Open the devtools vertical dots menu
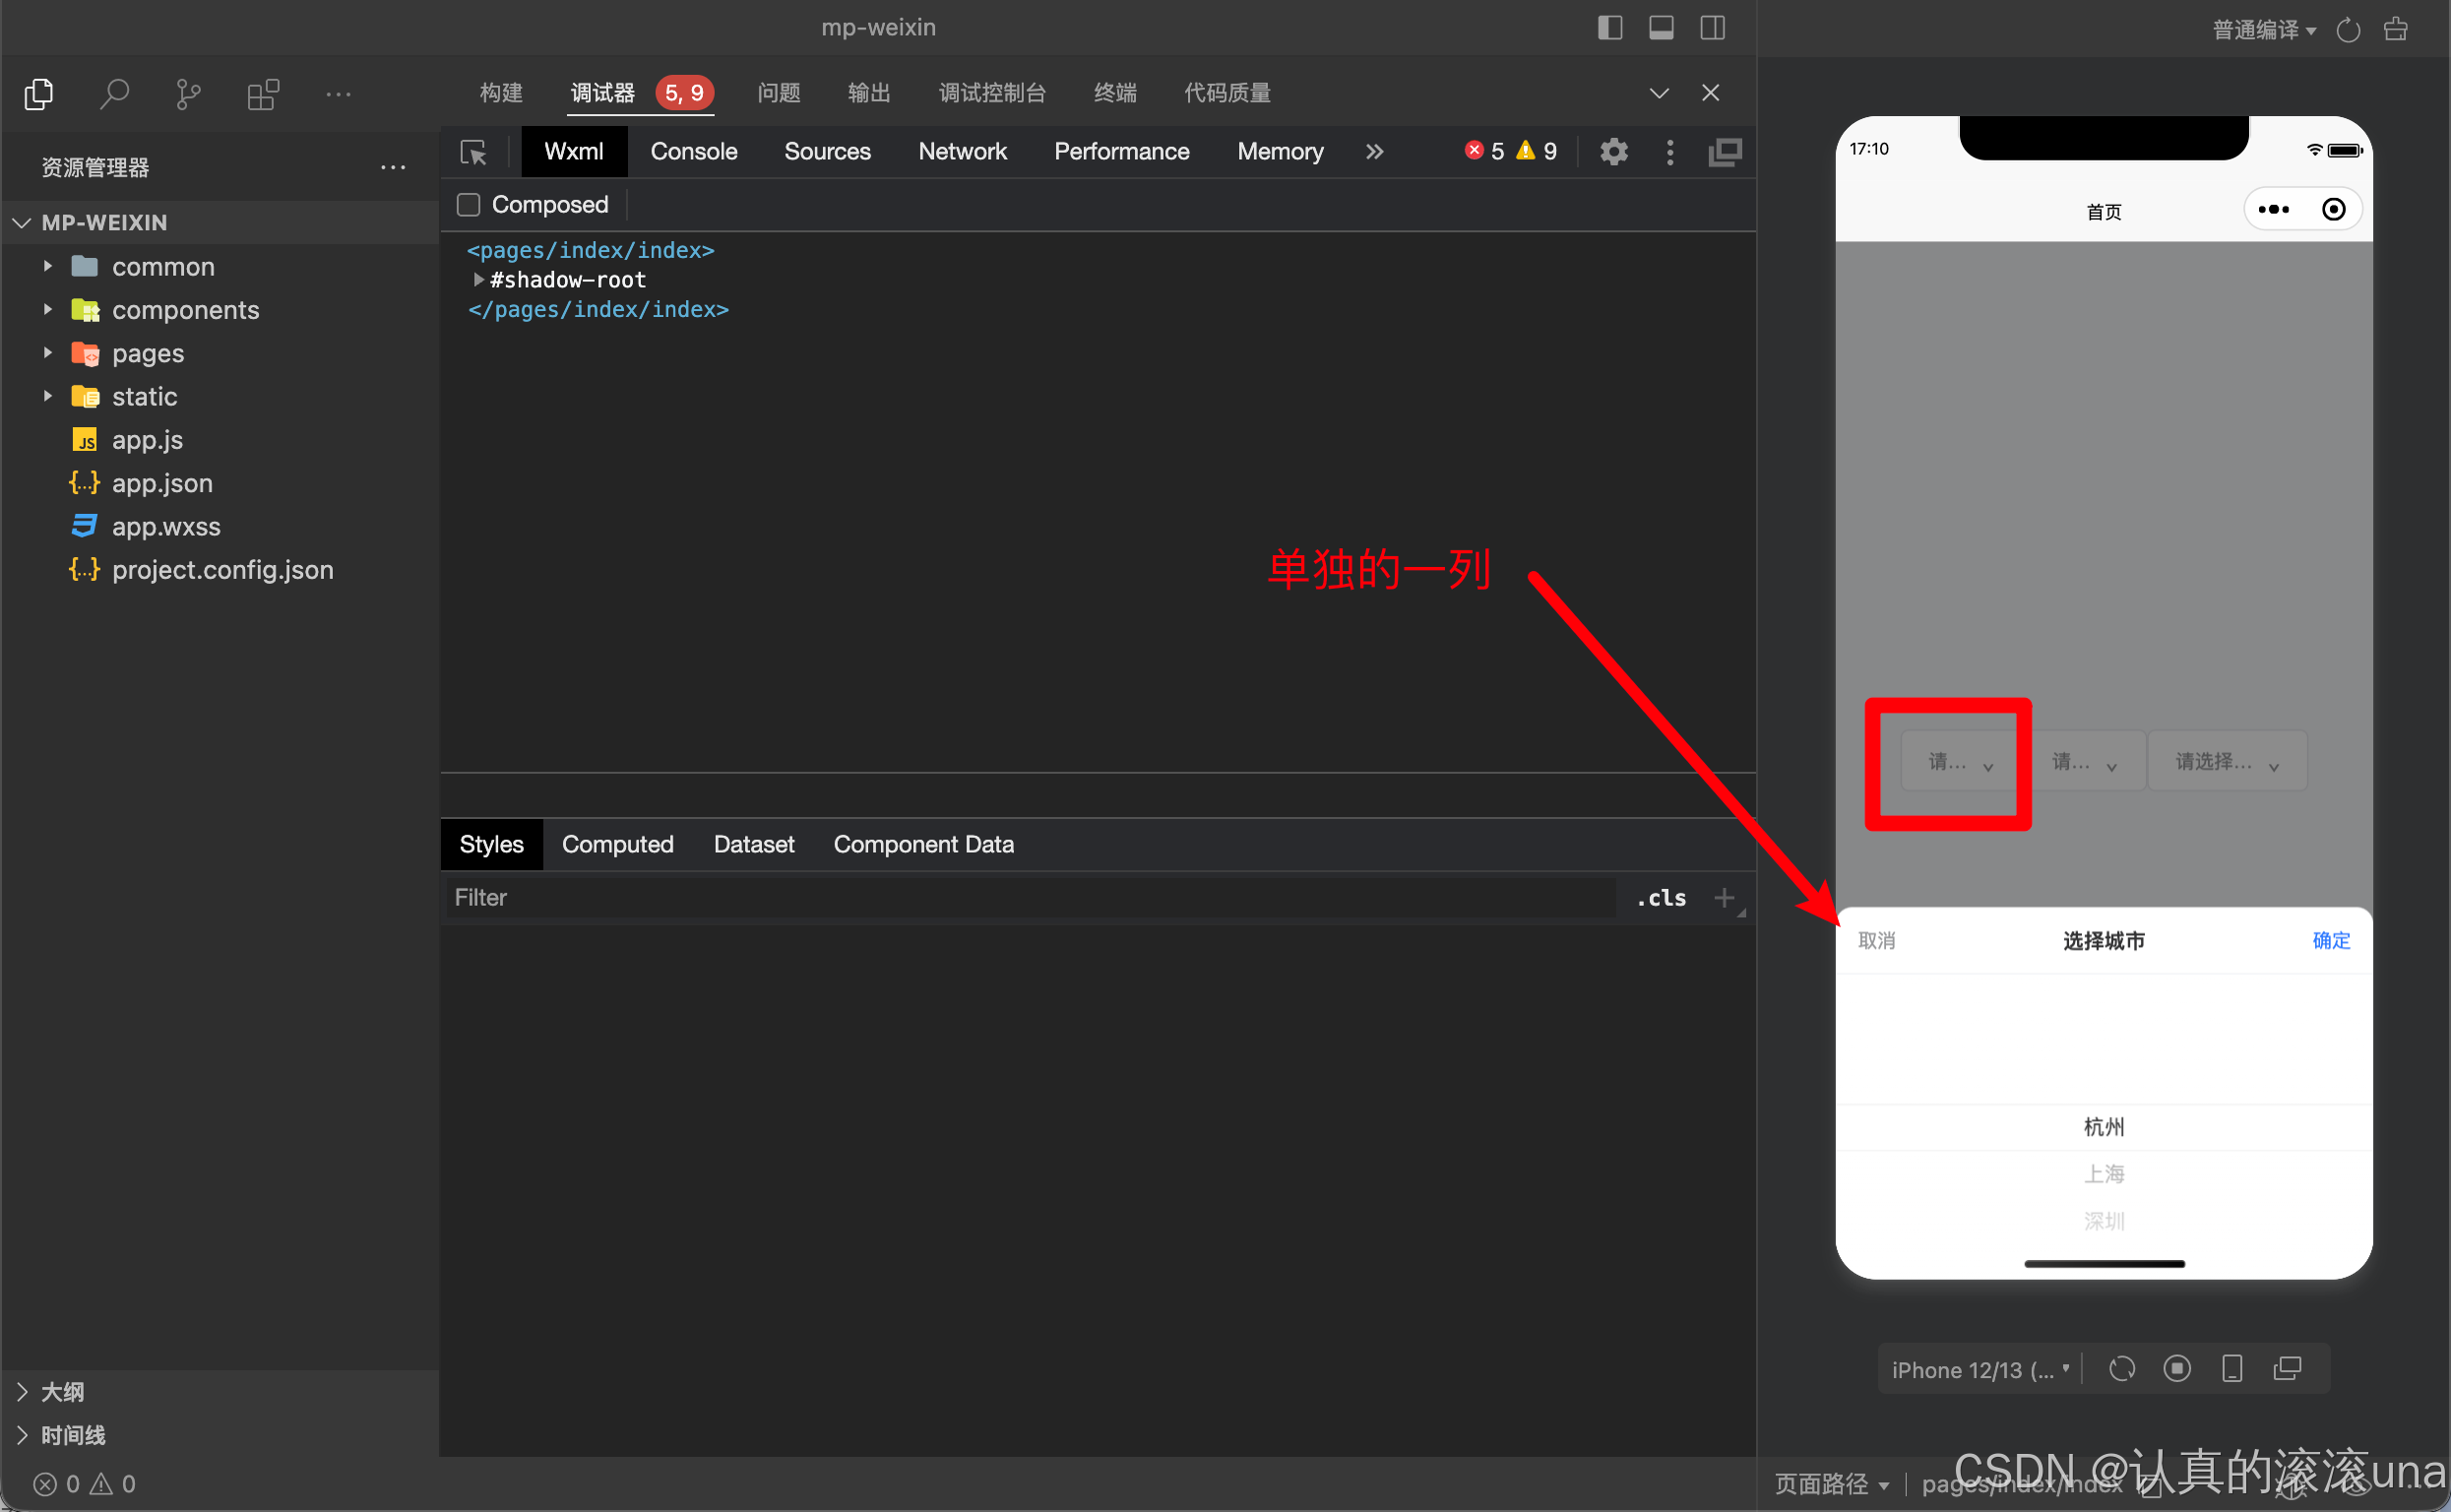This screenshot has height=1512, width=2451. [x=1669, y=152]
